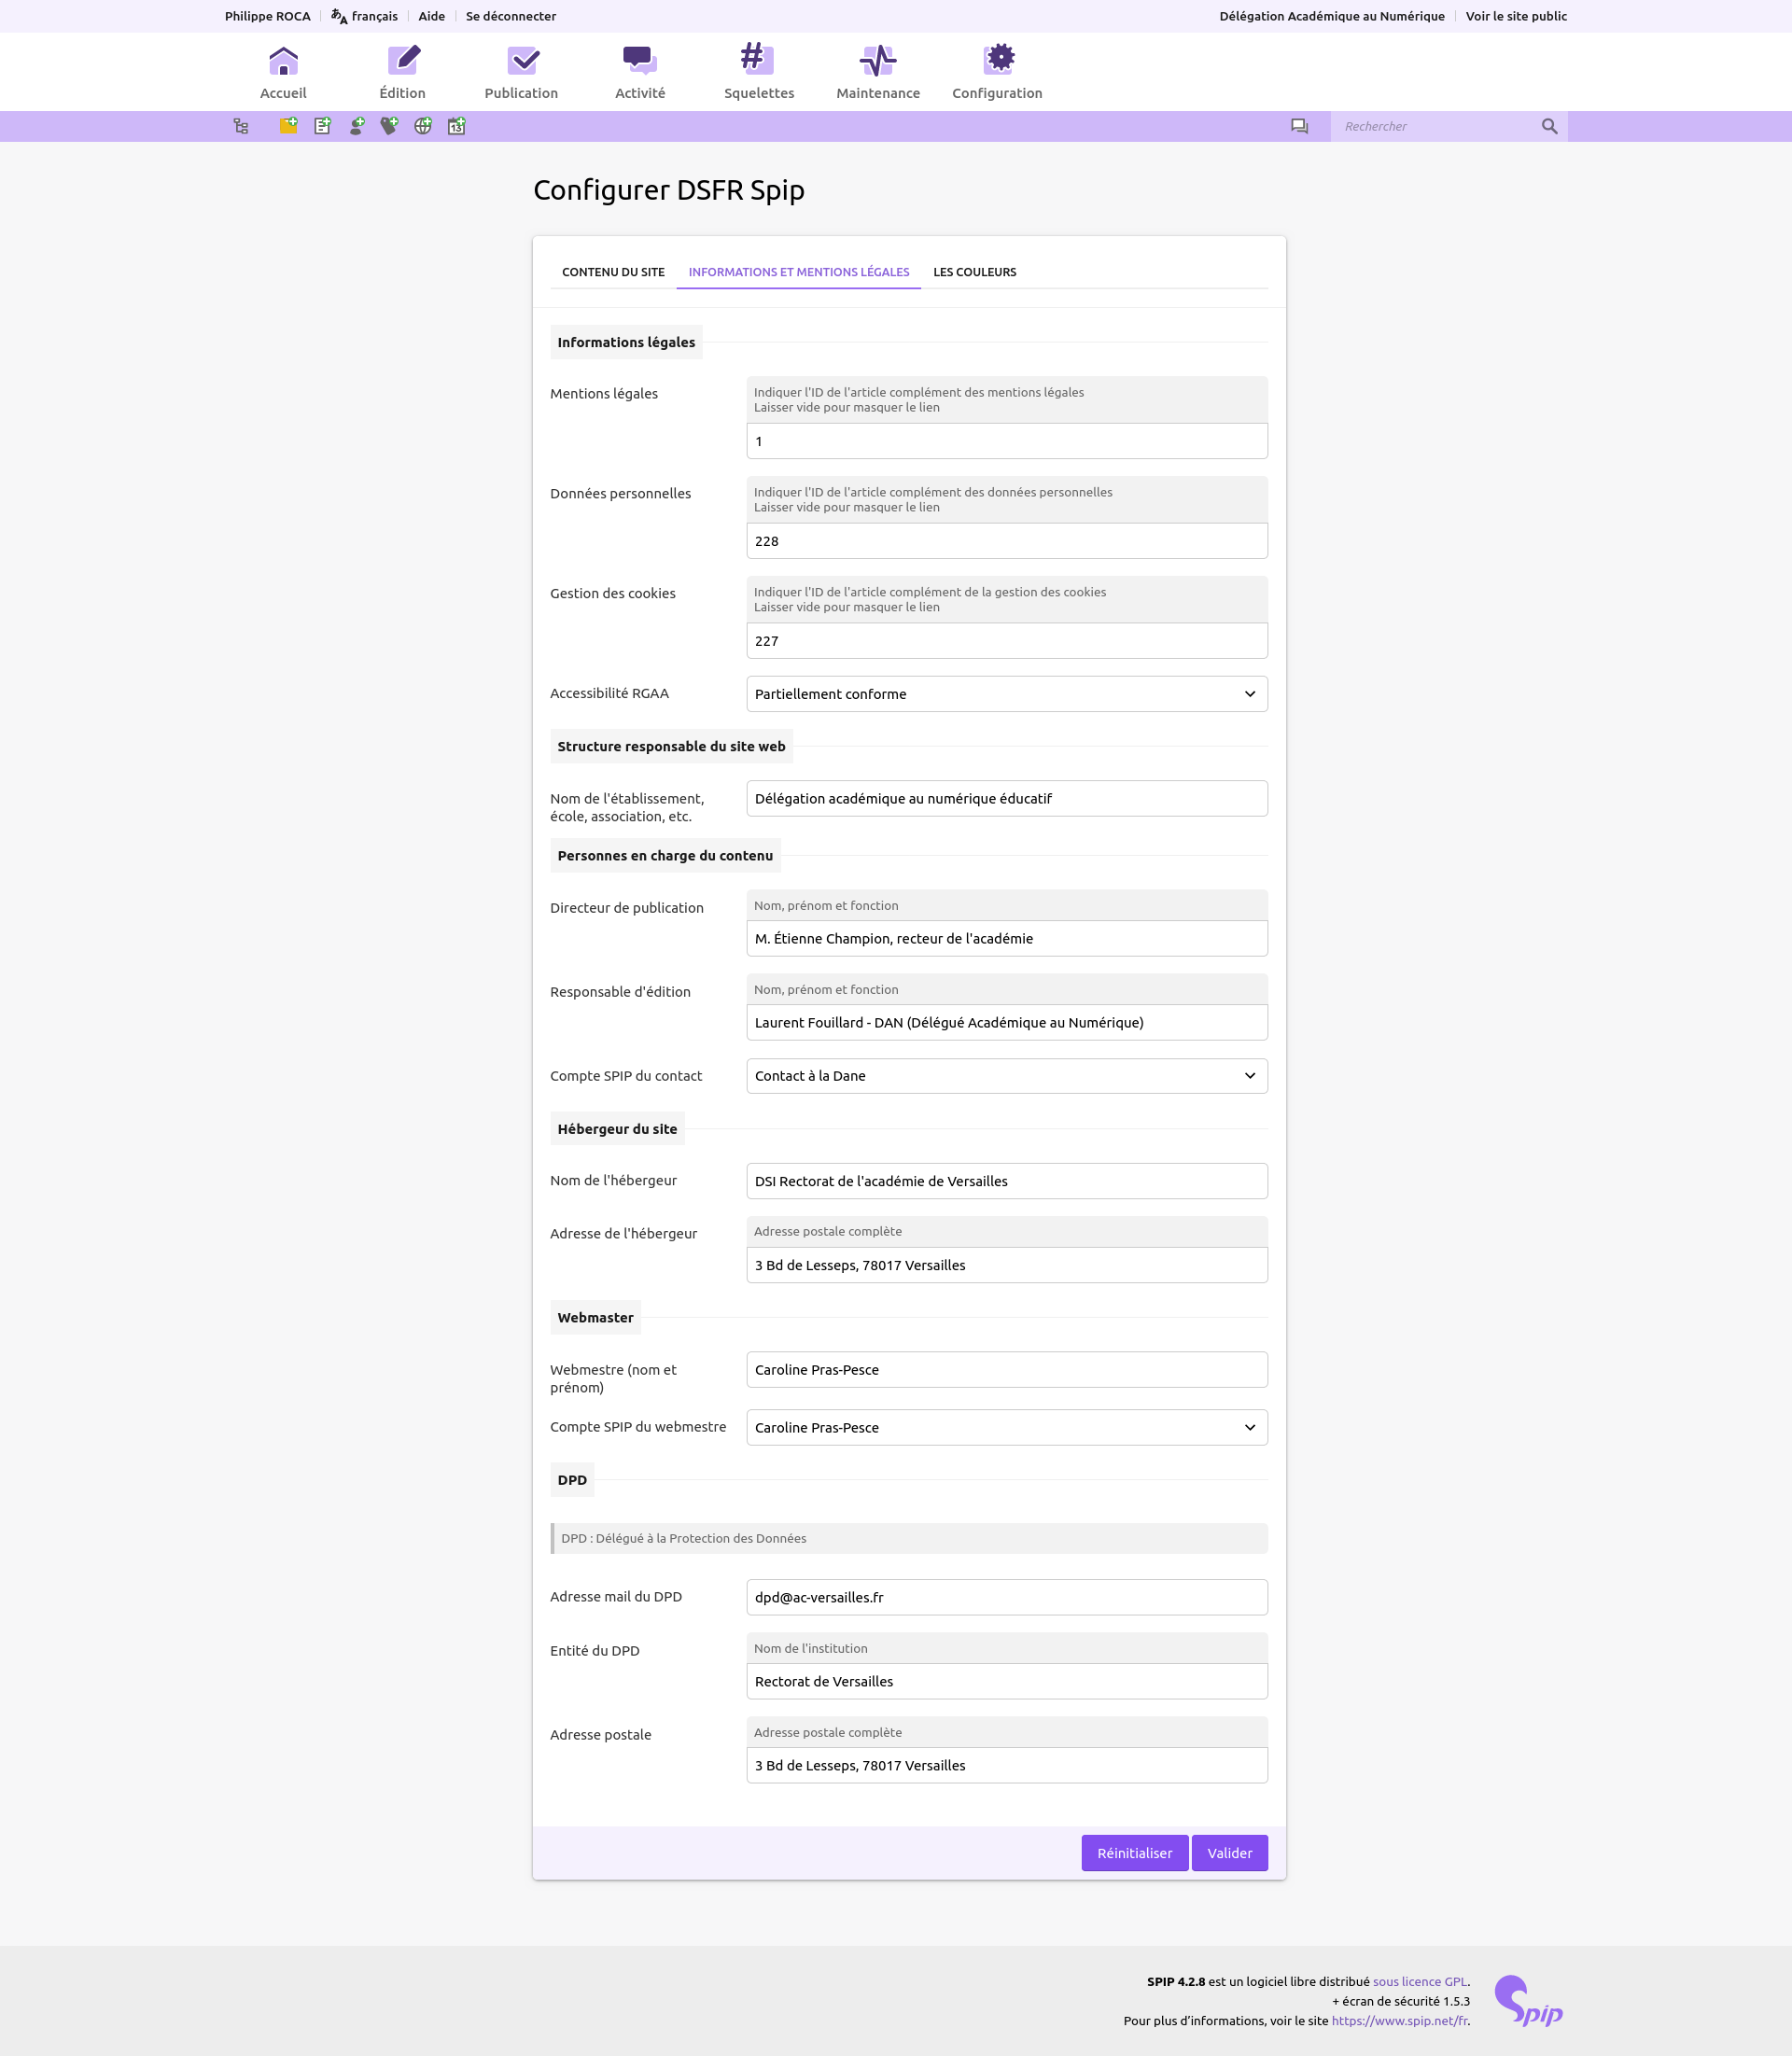Open the site hierarchy tree icon
1792x2056 pixels.
coord(241,126)
